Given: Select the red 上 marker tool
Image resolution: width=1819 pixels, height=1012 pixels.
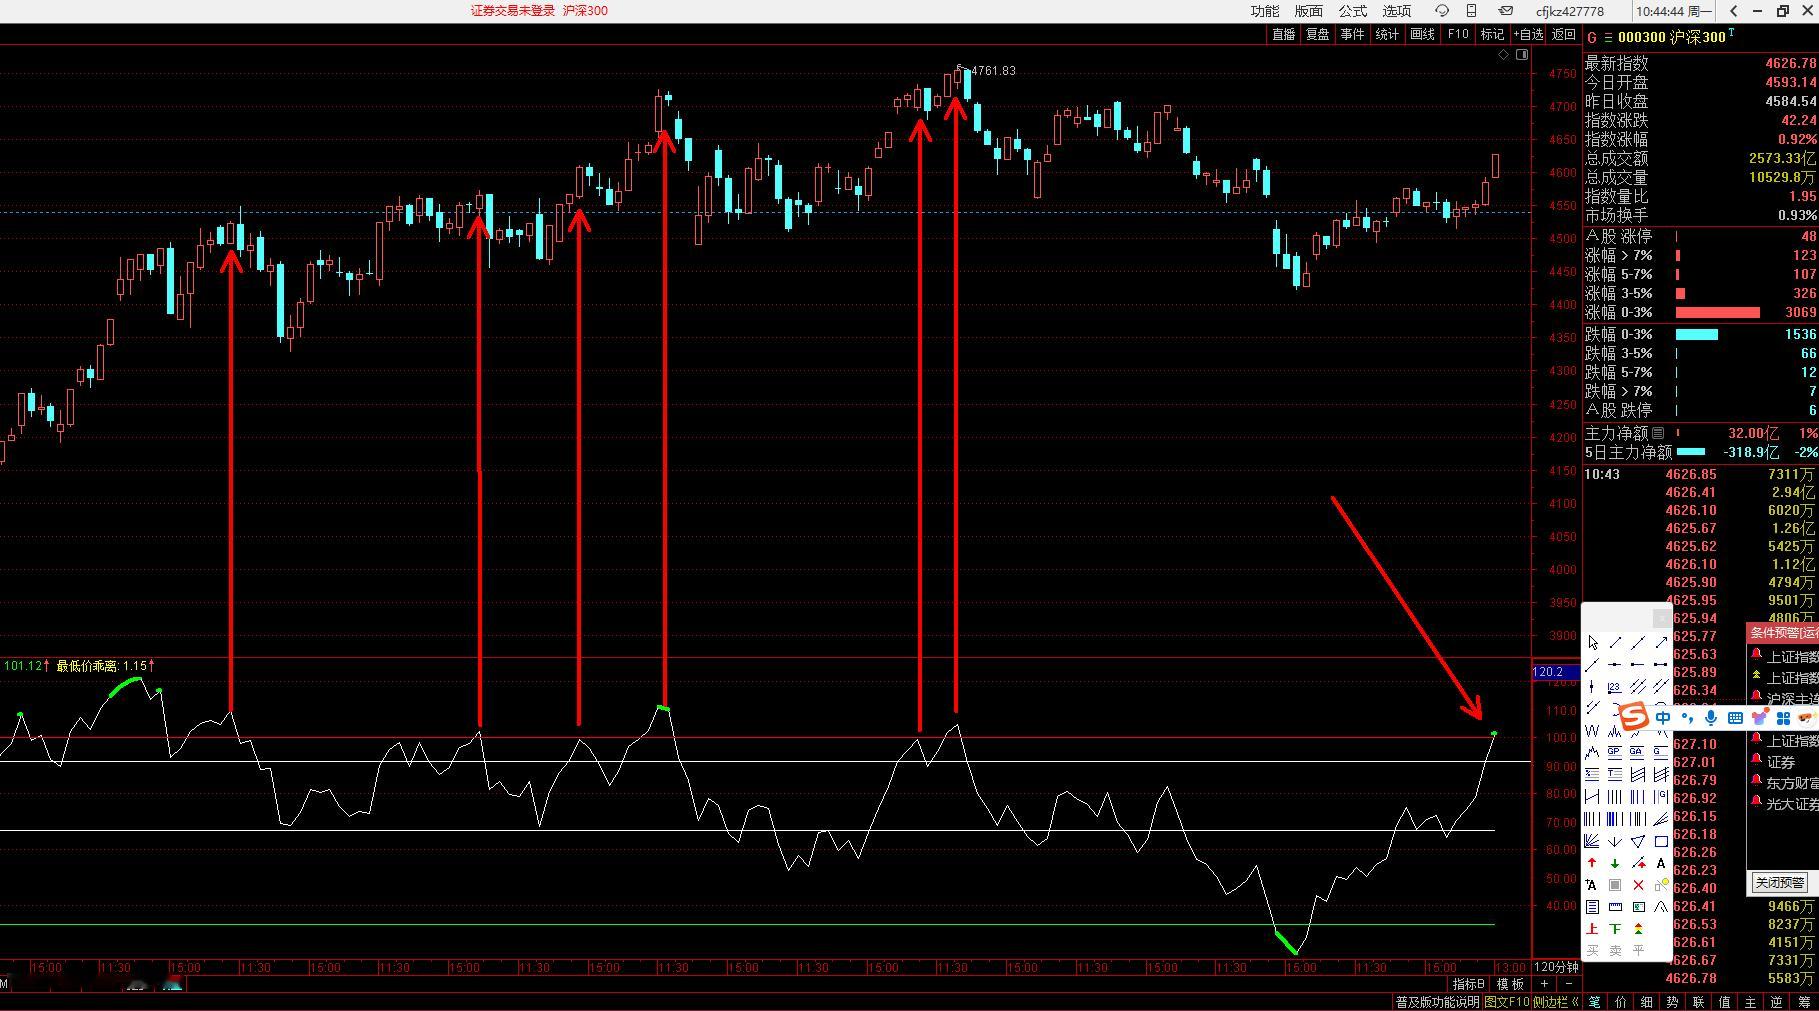Looking at the screenshot, I should [x=1592, y=929].
